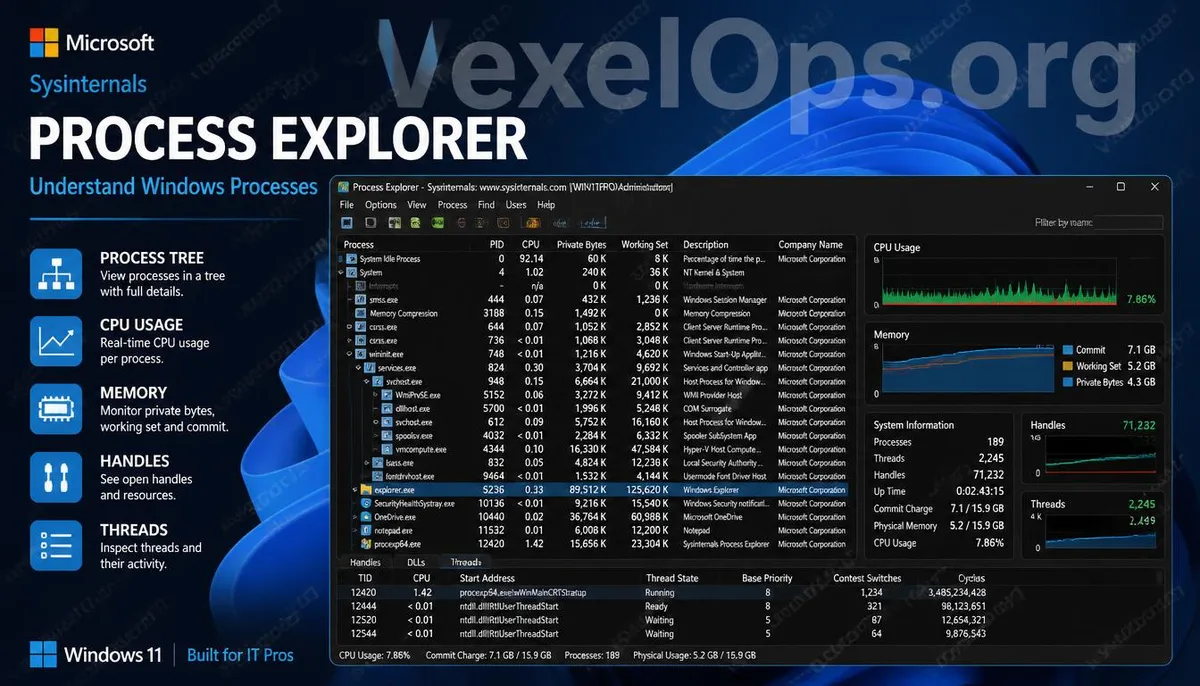This screenshot has height=686, width=1200.
Task: Click the WmiPrvSE.exe process icon
Action: (x=386, y=395)
